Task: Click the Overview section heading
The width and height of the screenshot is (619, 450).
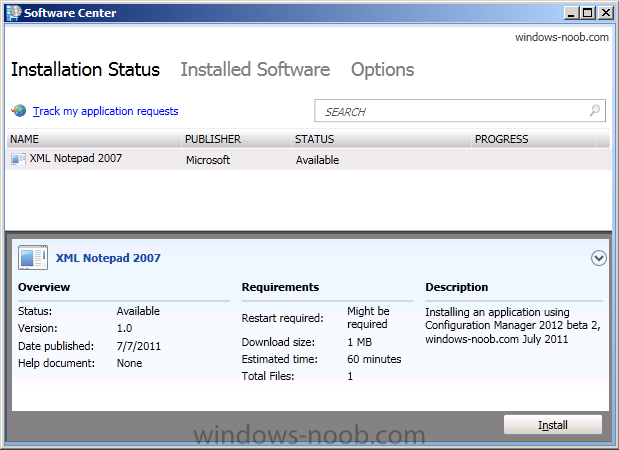Action: pos(44,287)
